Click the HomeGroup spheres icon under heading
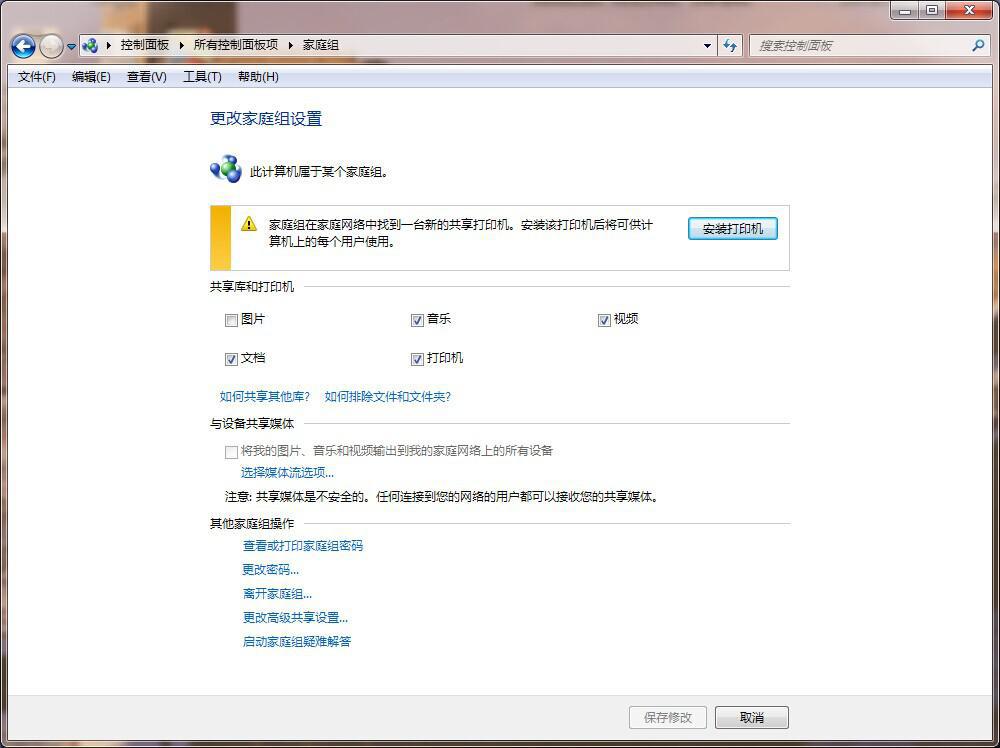This screenshot has height=748, width=1000. point(226,169)
